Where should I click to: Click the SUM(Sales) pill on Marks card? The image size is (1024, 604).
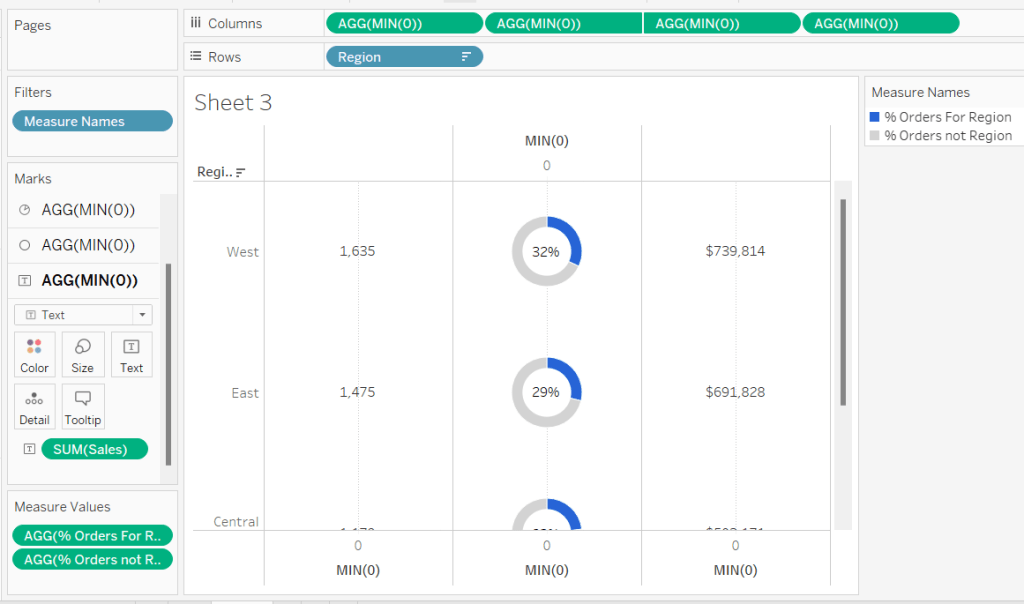click(x=94, y=449)
